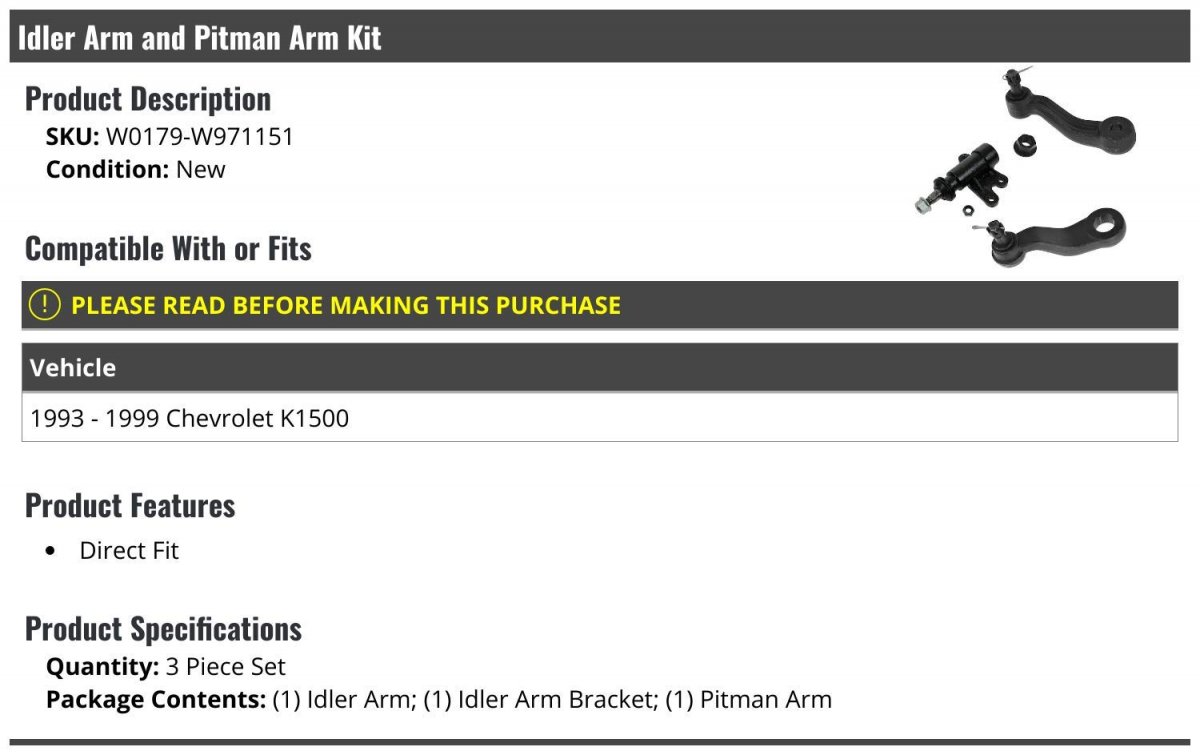Click the yellow exclamation warning icon
The image size is (1200, 755).
tap(44, 305)
